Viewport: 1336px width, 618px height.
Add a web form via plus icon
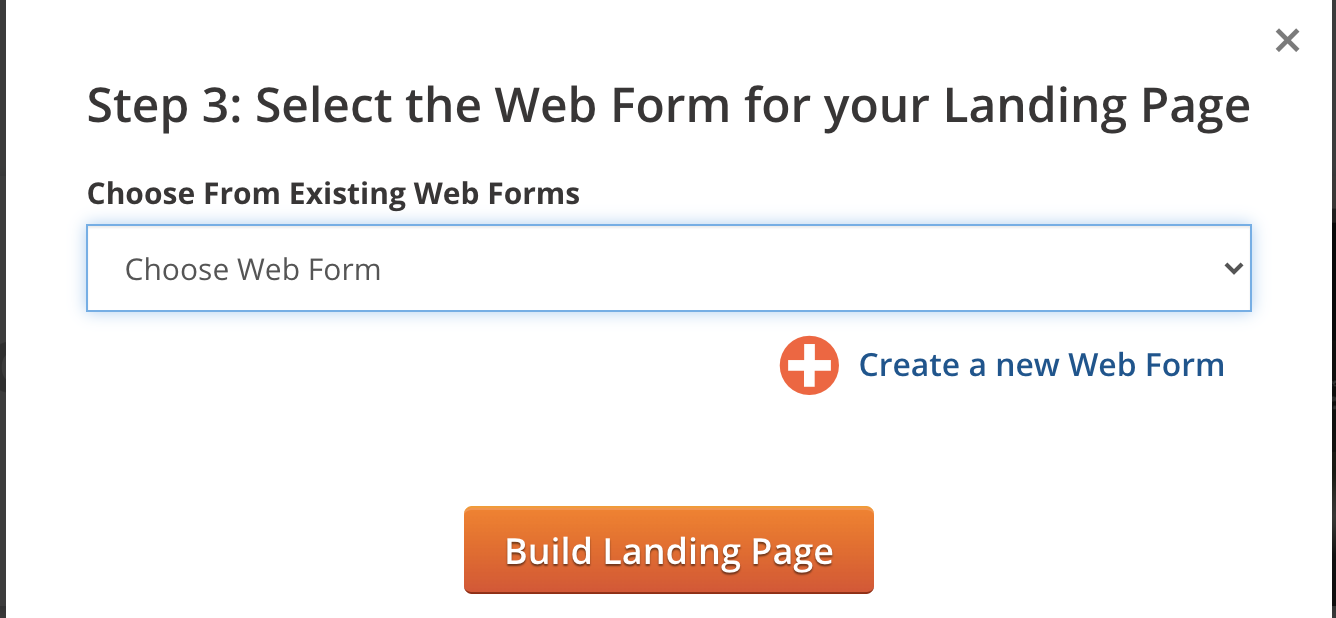click(808, 365)
